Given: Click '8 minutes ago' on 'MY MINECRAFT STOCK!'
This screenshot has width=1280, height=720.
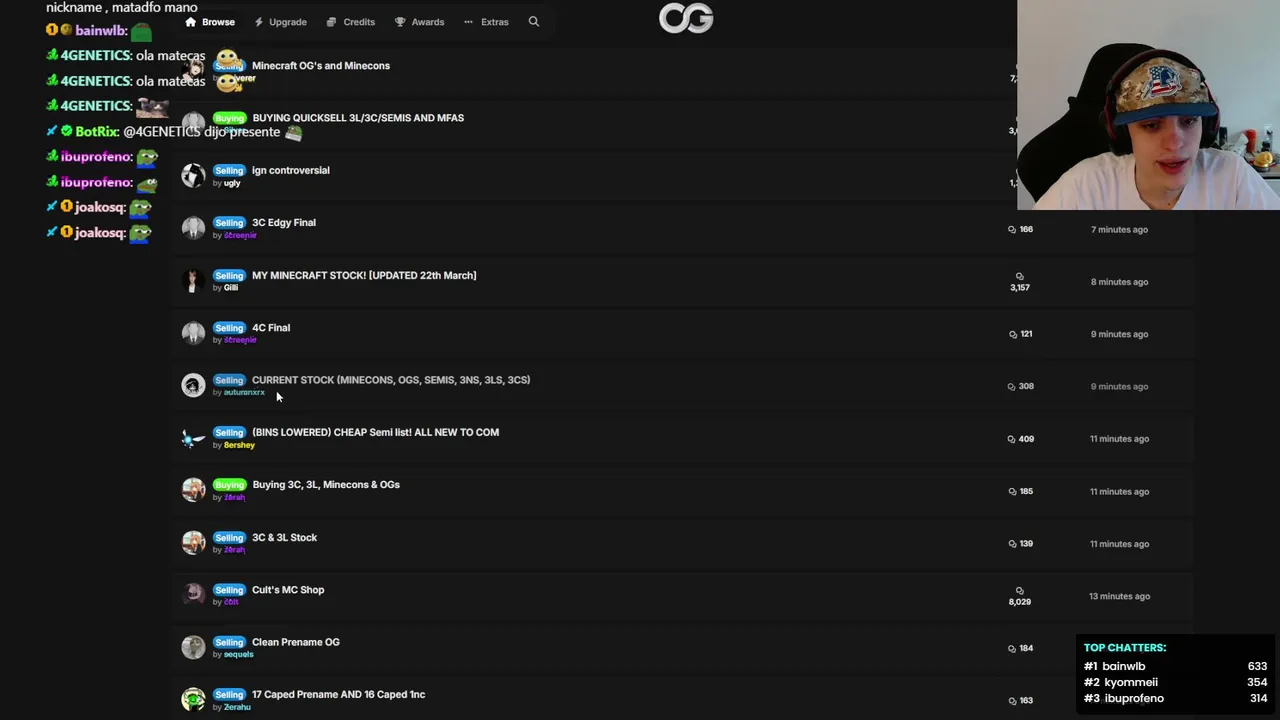Looking at the screenshot, I should [1119, 282].
